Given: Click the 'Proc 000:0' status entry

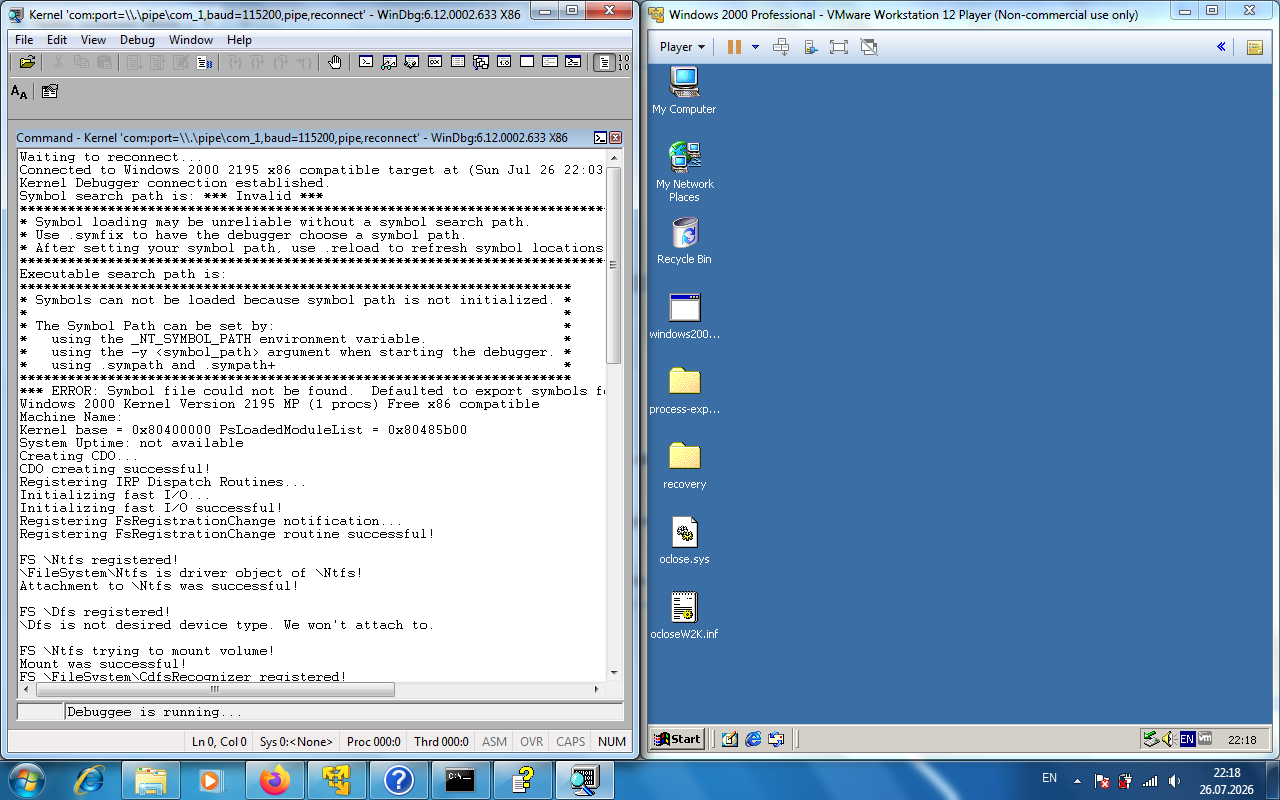Looking at the screenshot, I should 373,741.
